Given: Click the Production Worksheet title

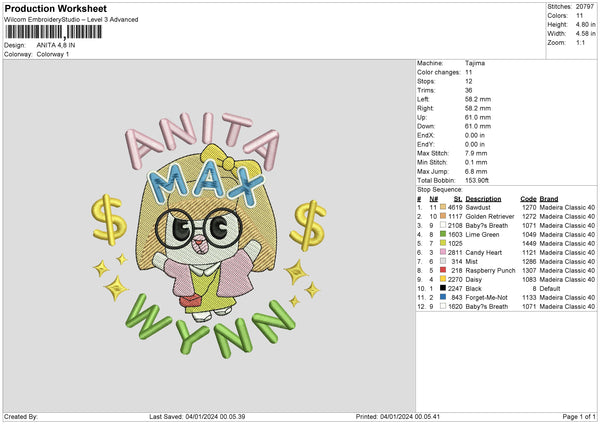Looking at the screenshot, I should click(55, 8).
